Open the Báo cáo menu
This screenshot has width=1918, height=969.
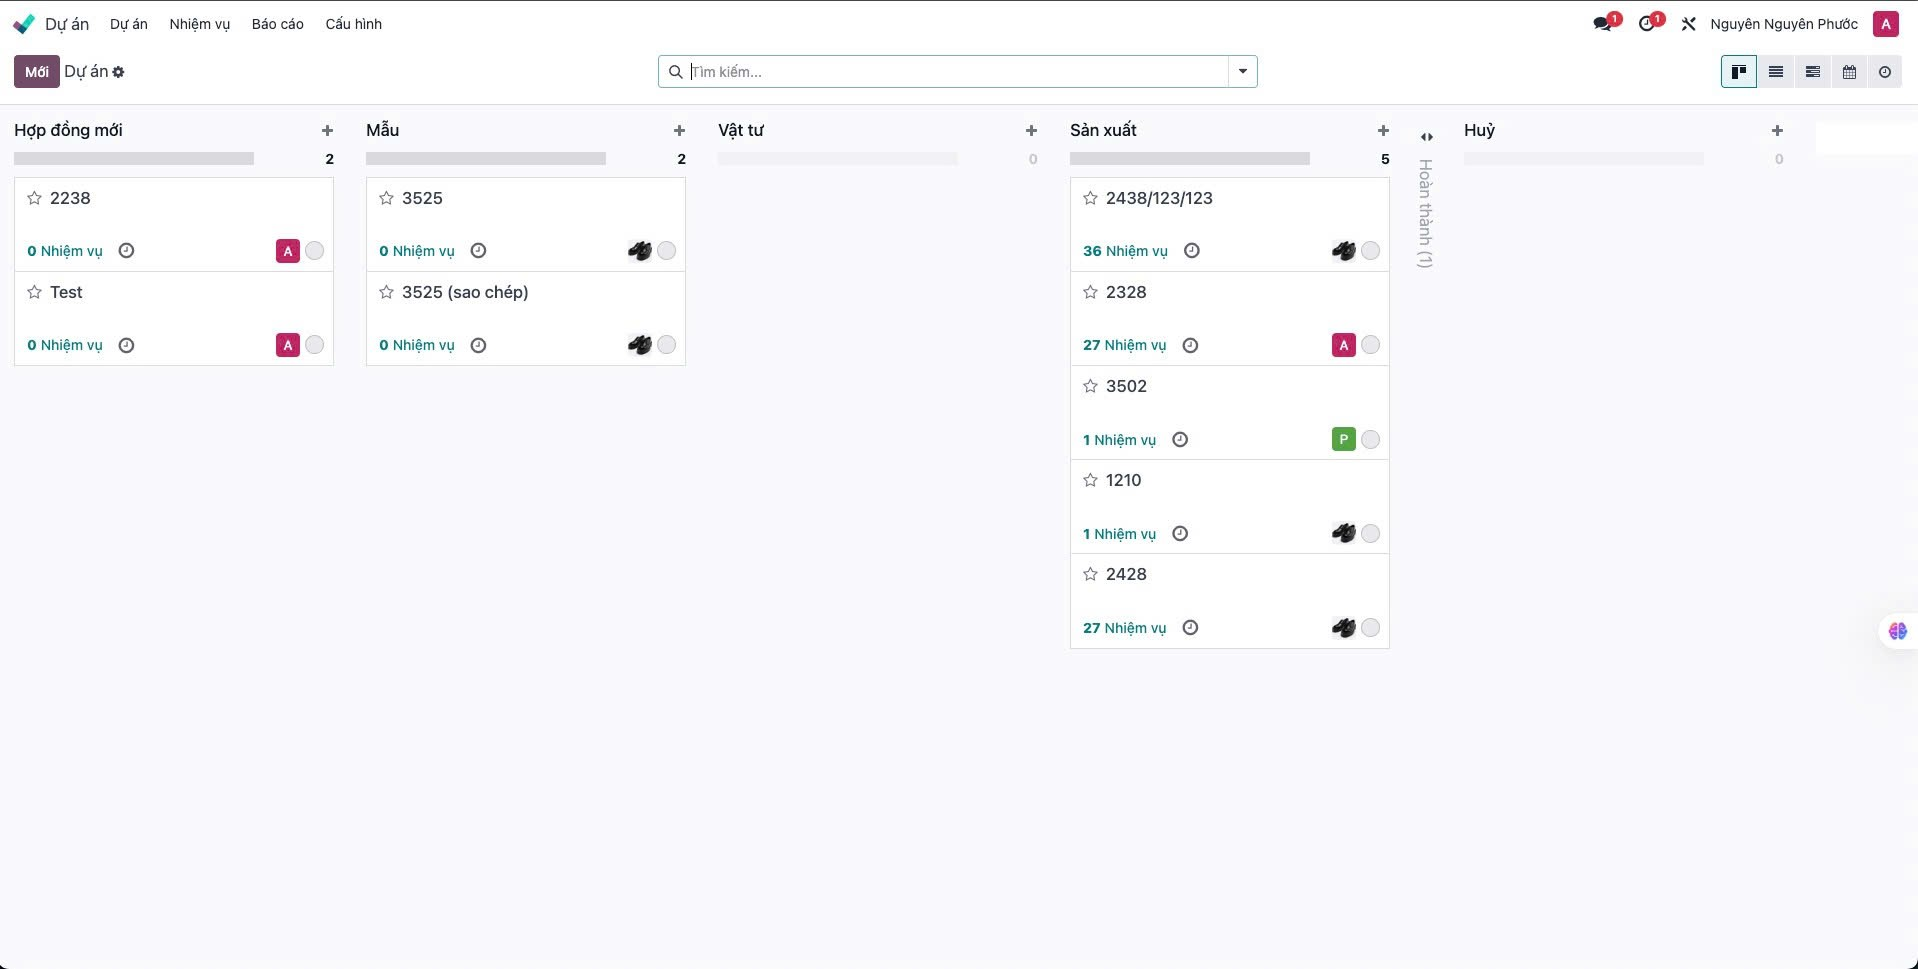tap(277, 24)
